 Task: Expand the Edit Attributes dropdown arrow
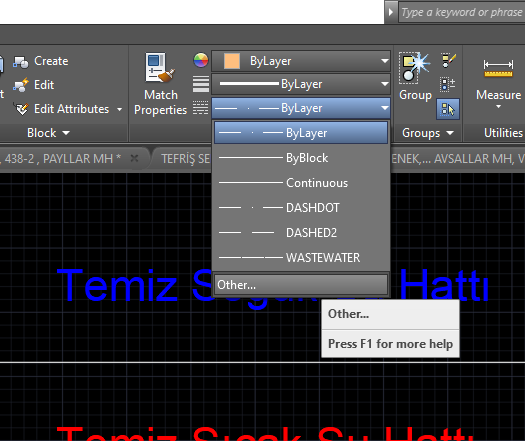pos(120,109)
